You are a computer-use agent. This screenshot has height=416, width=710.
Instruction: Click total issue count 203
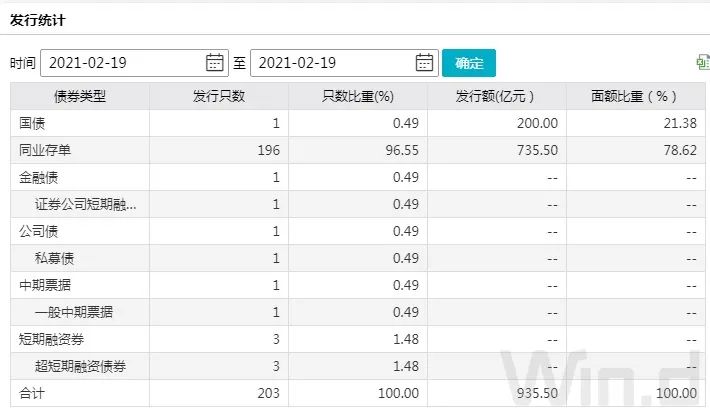coord(269,393)
